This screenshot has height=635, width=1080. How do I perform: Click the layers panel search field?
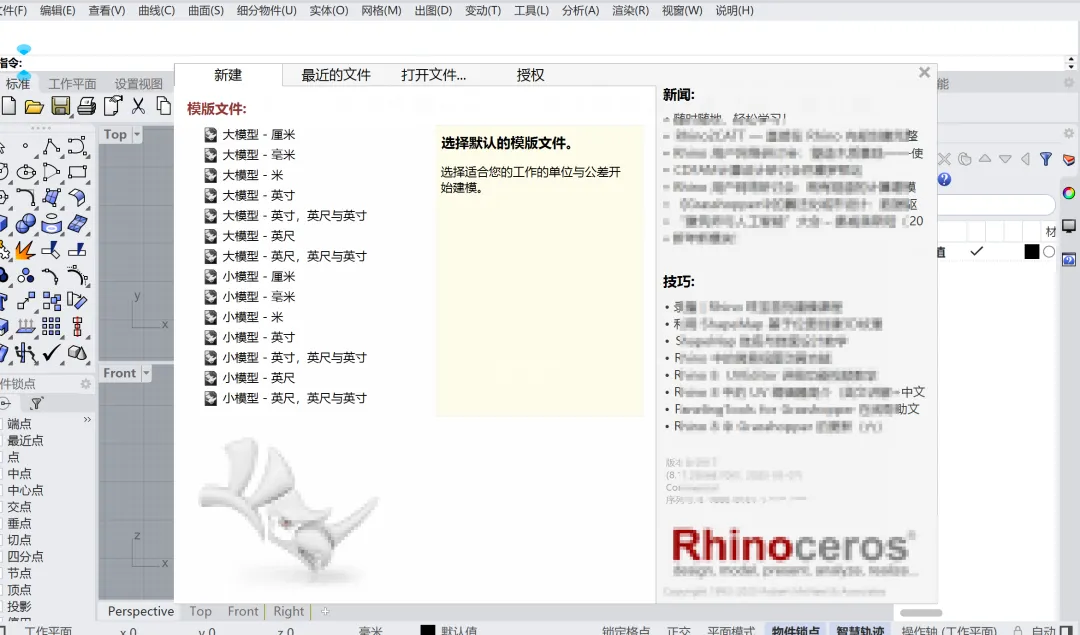[x=996, y=204]
